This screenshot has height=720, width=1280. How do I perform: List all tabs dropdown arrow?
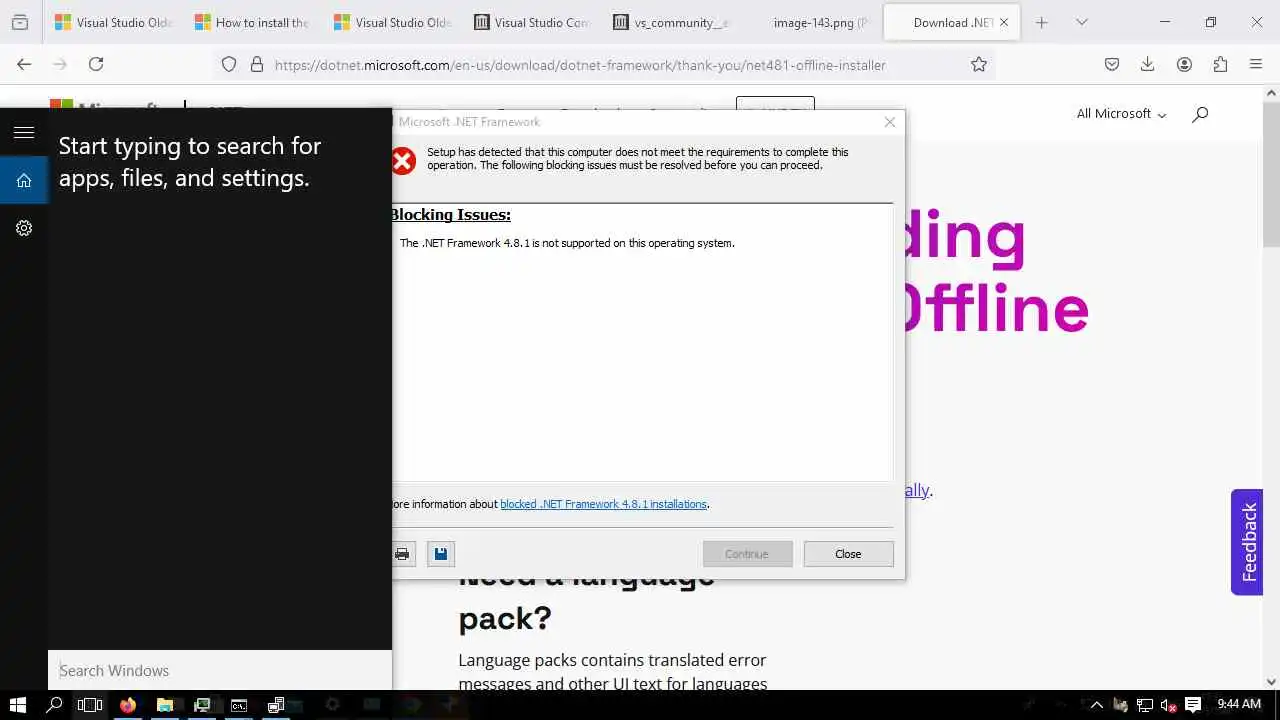[x=1081, y=22]
